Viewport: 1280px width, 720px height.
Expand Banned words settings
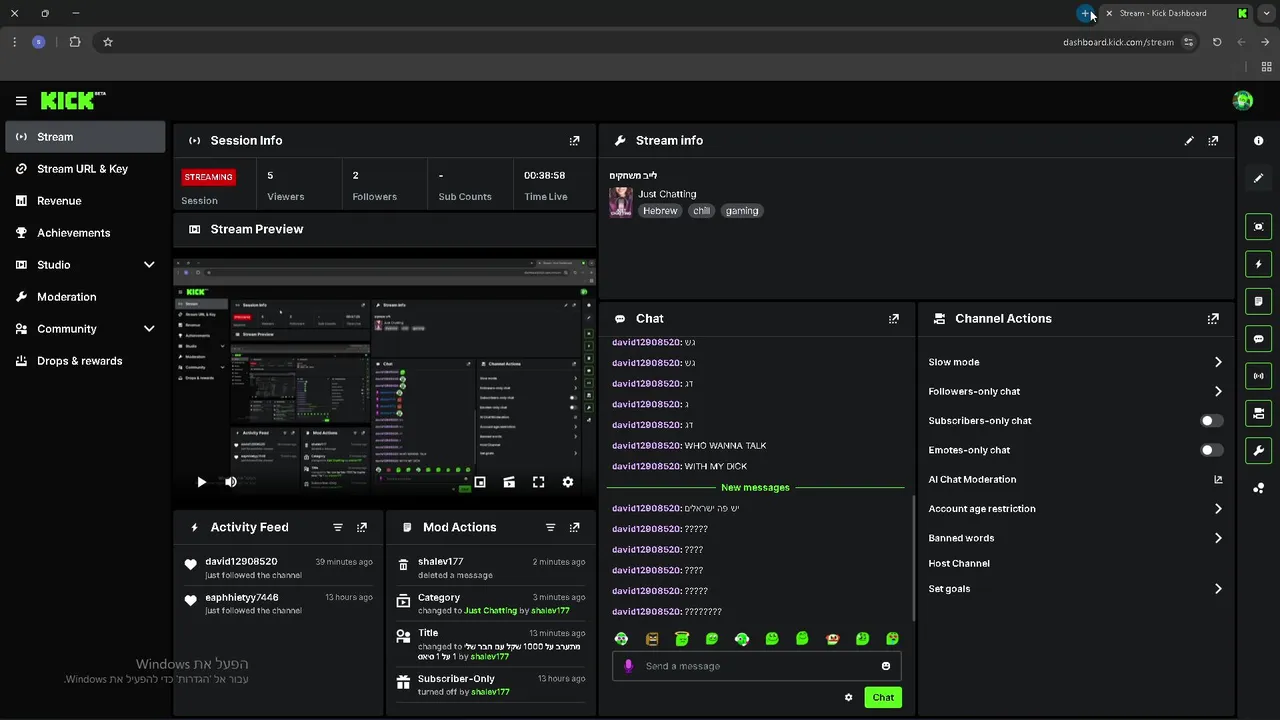coord(1218,538)
